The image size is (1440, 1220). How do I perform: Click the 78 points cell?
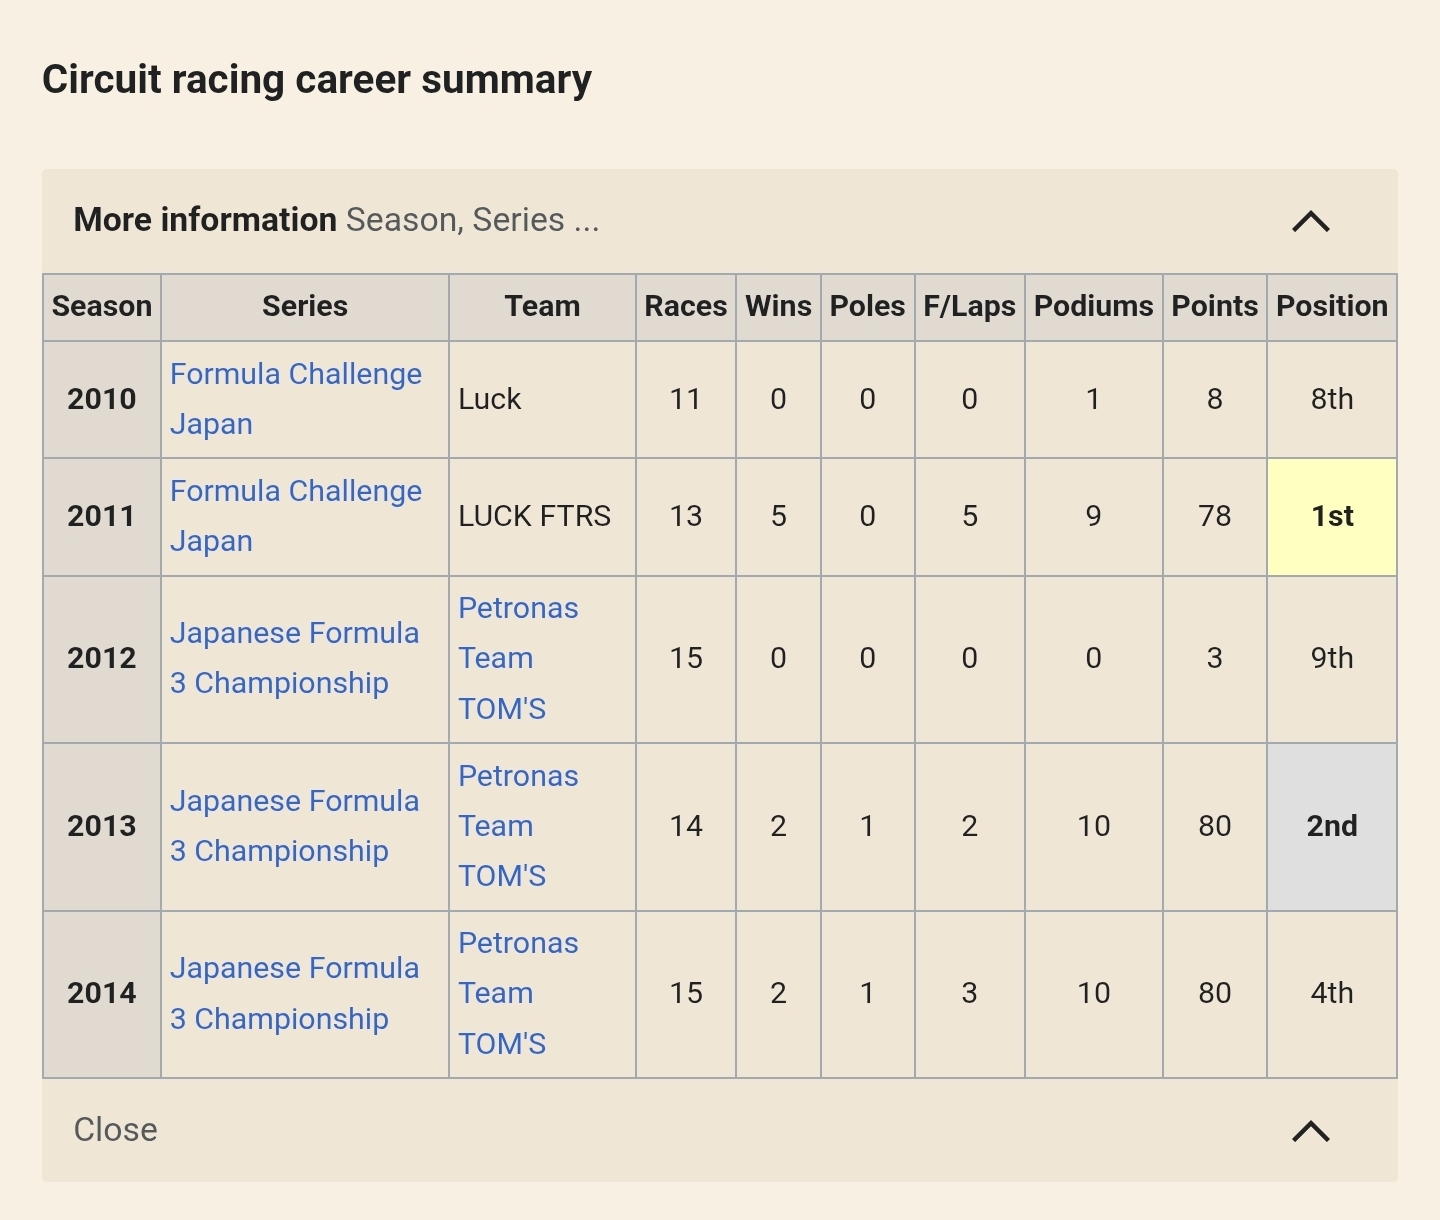(x=1215, y=516)
